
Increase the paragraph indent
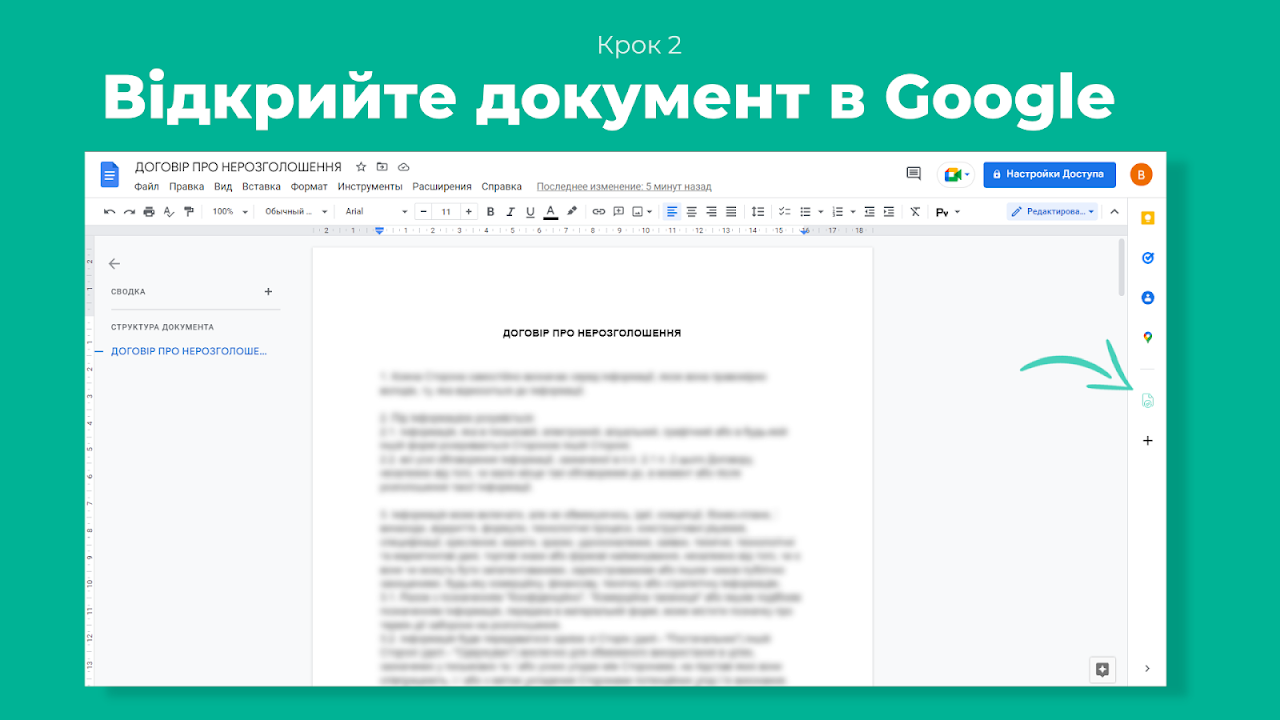point(889,212)
